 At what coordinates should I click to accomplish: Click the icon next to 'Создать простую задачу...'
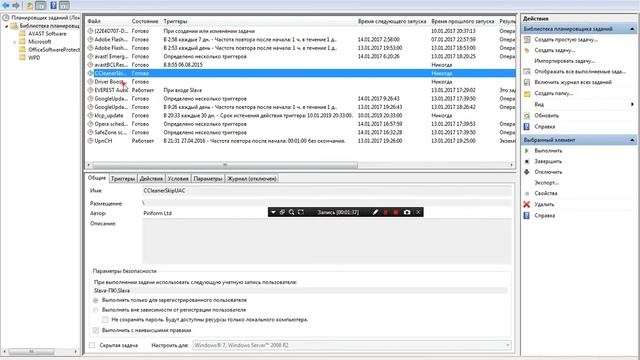point(527,40)
